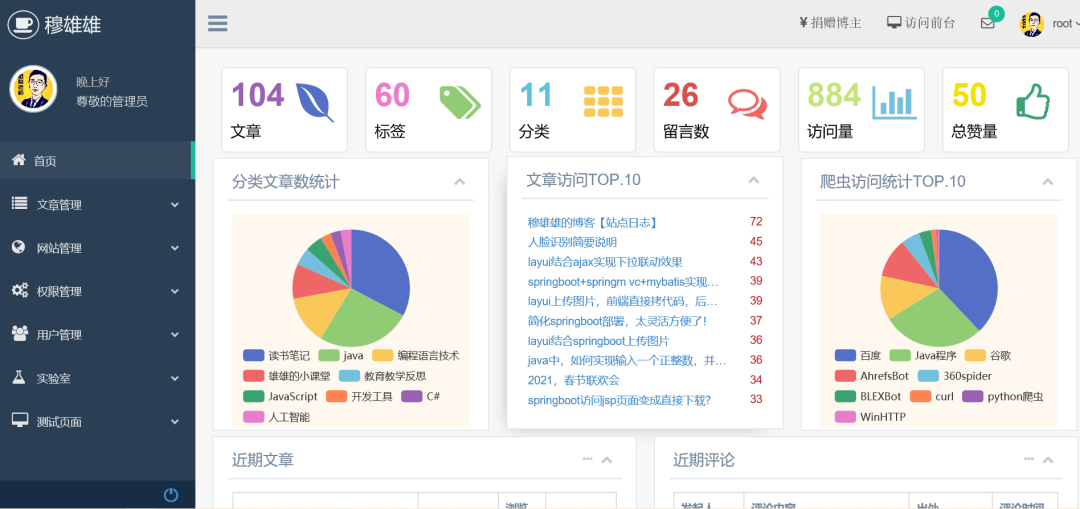Click the monitor icon beside 测试页面
1080x509 pixels.
point(19,421)
